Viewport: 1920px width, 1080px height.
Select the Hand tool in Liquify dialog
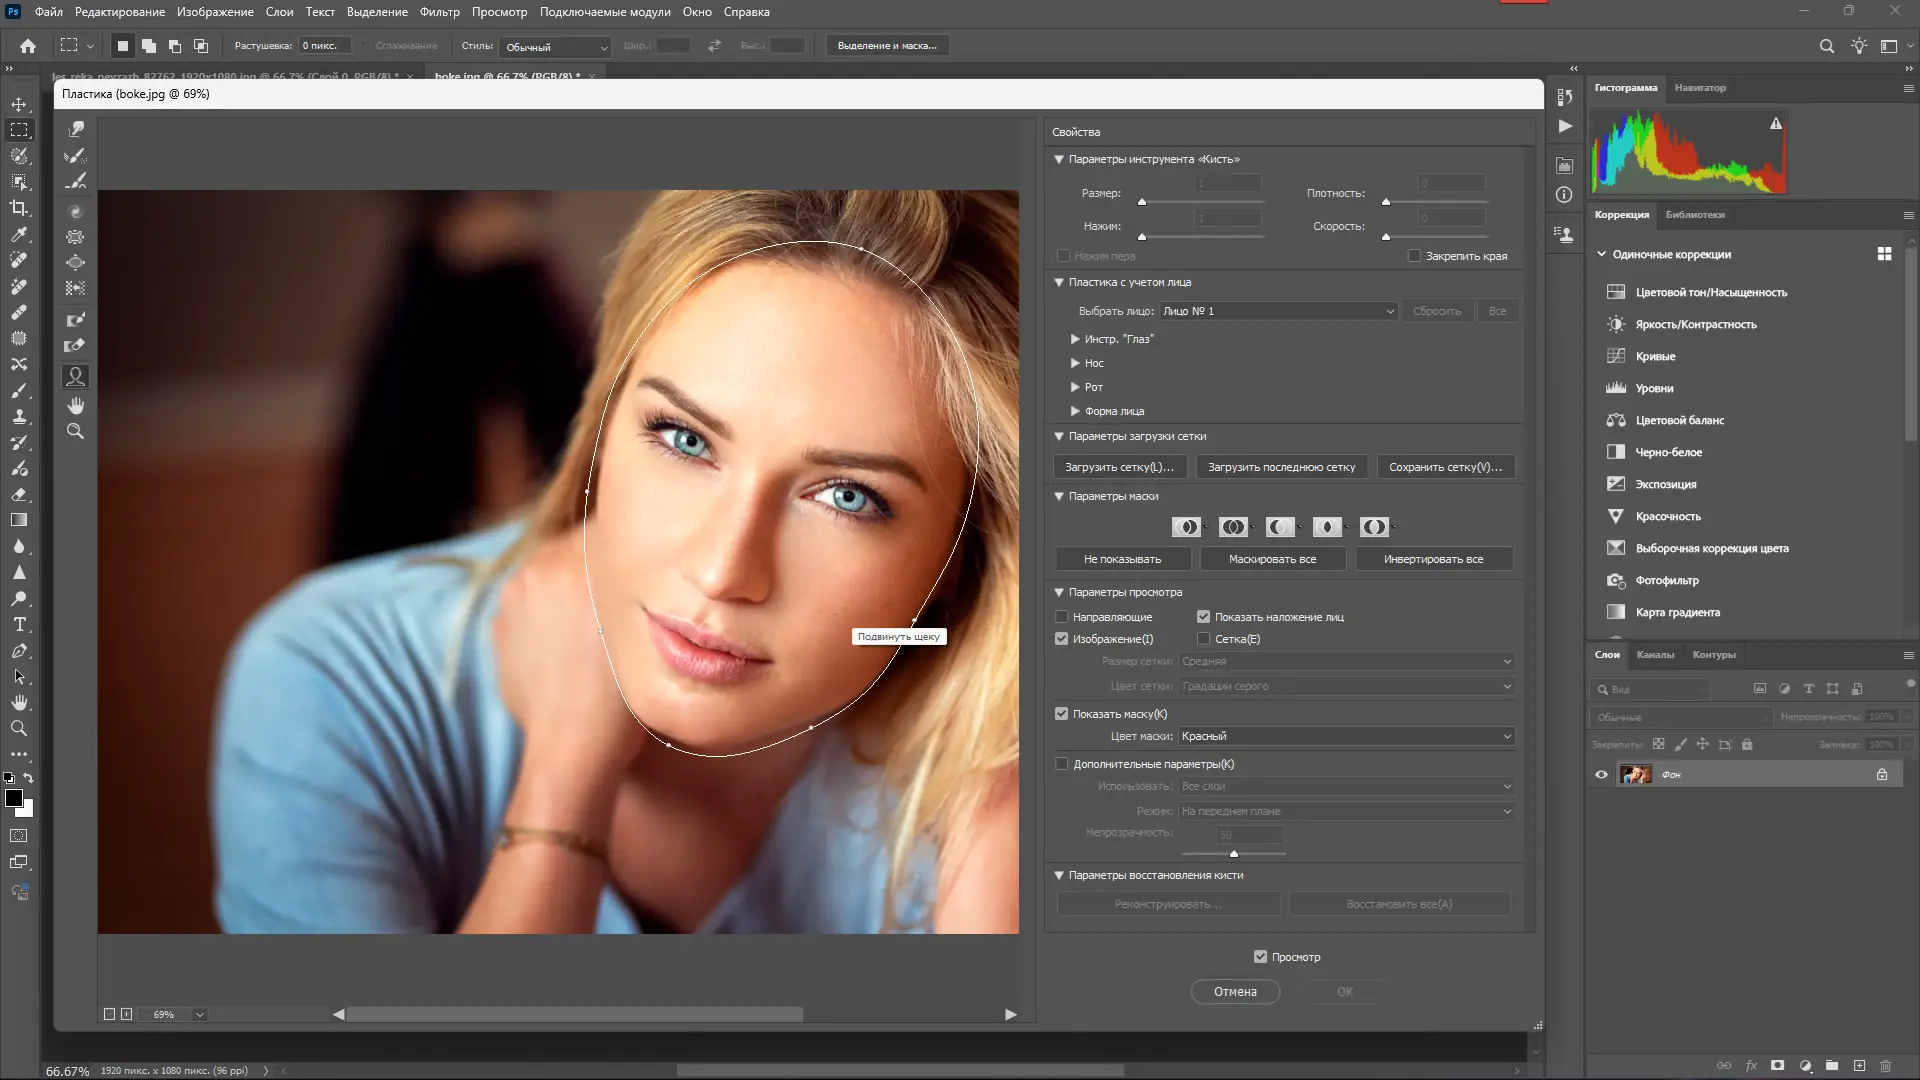(x=75, y=405)
